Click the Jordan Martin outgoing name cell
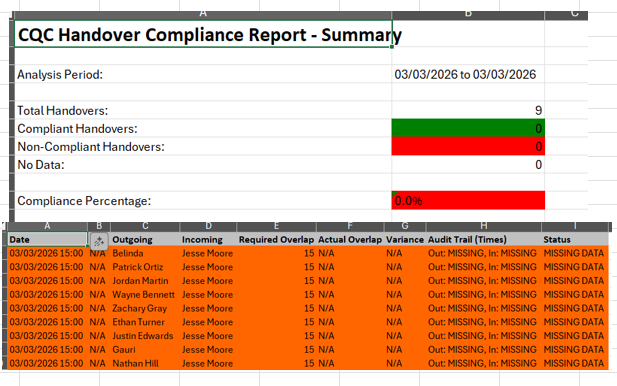Viewport: 617px width, 386px height. pyautogui.click(x=145, y=281)
